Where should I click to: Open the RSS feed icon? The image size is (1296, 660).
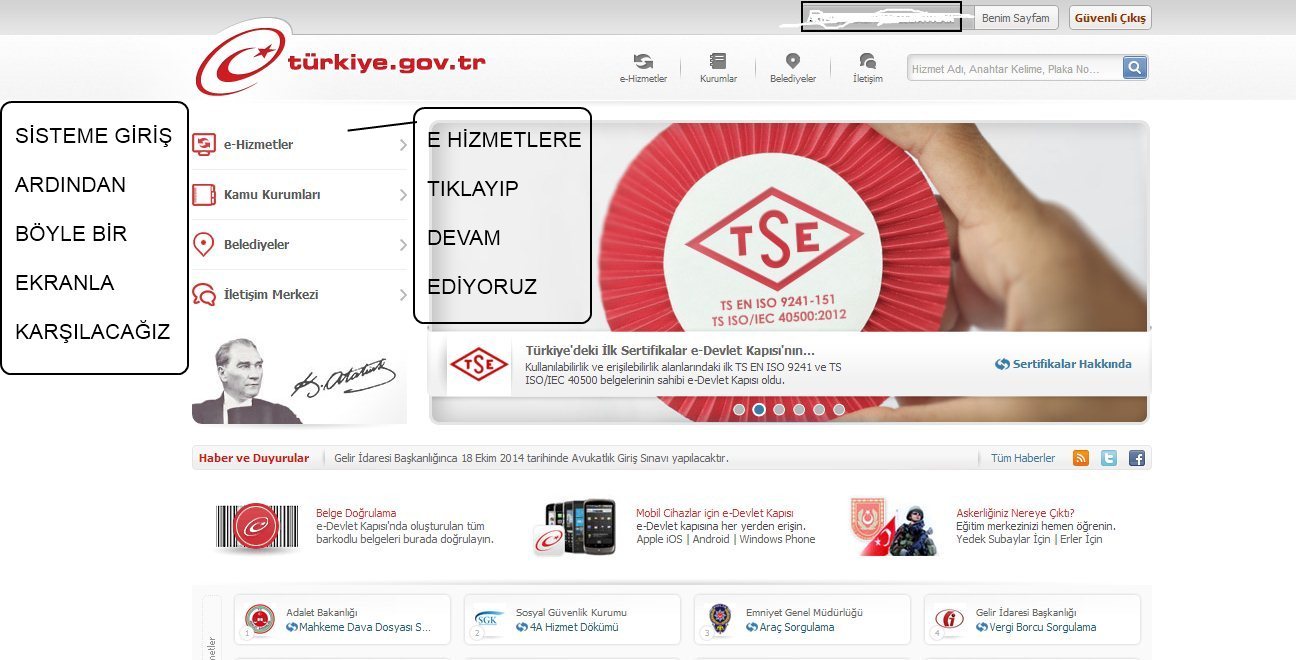1081,458
